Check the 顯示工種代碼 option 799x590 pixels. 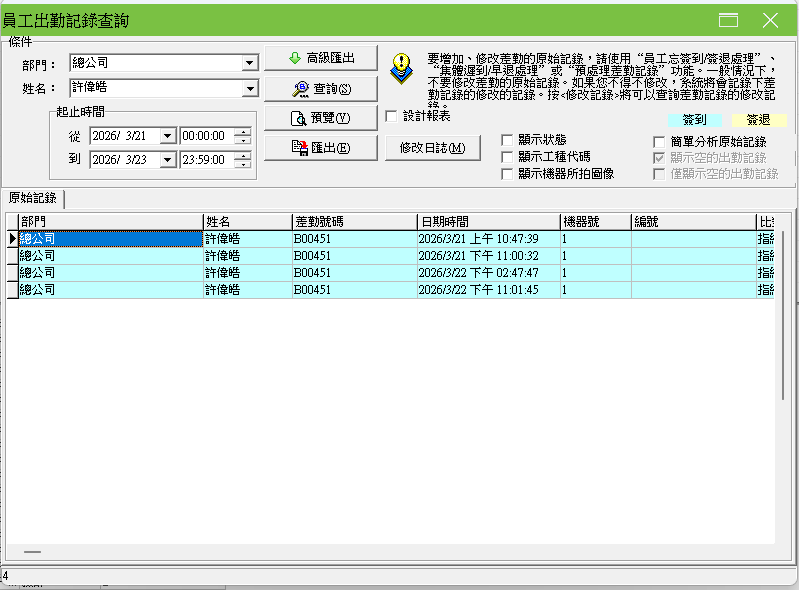pyautogui.click(x=508, y=157)
